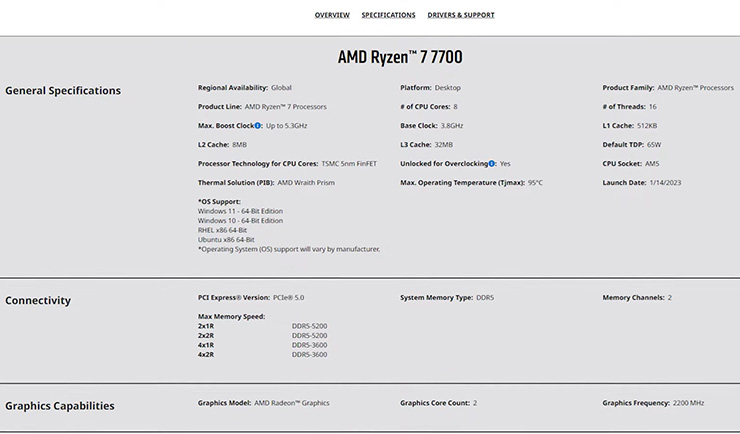Viewport: 740px width, 434px height.
Task: Click the RHEL x86 64-Bit entry
Action: (222, 230)
